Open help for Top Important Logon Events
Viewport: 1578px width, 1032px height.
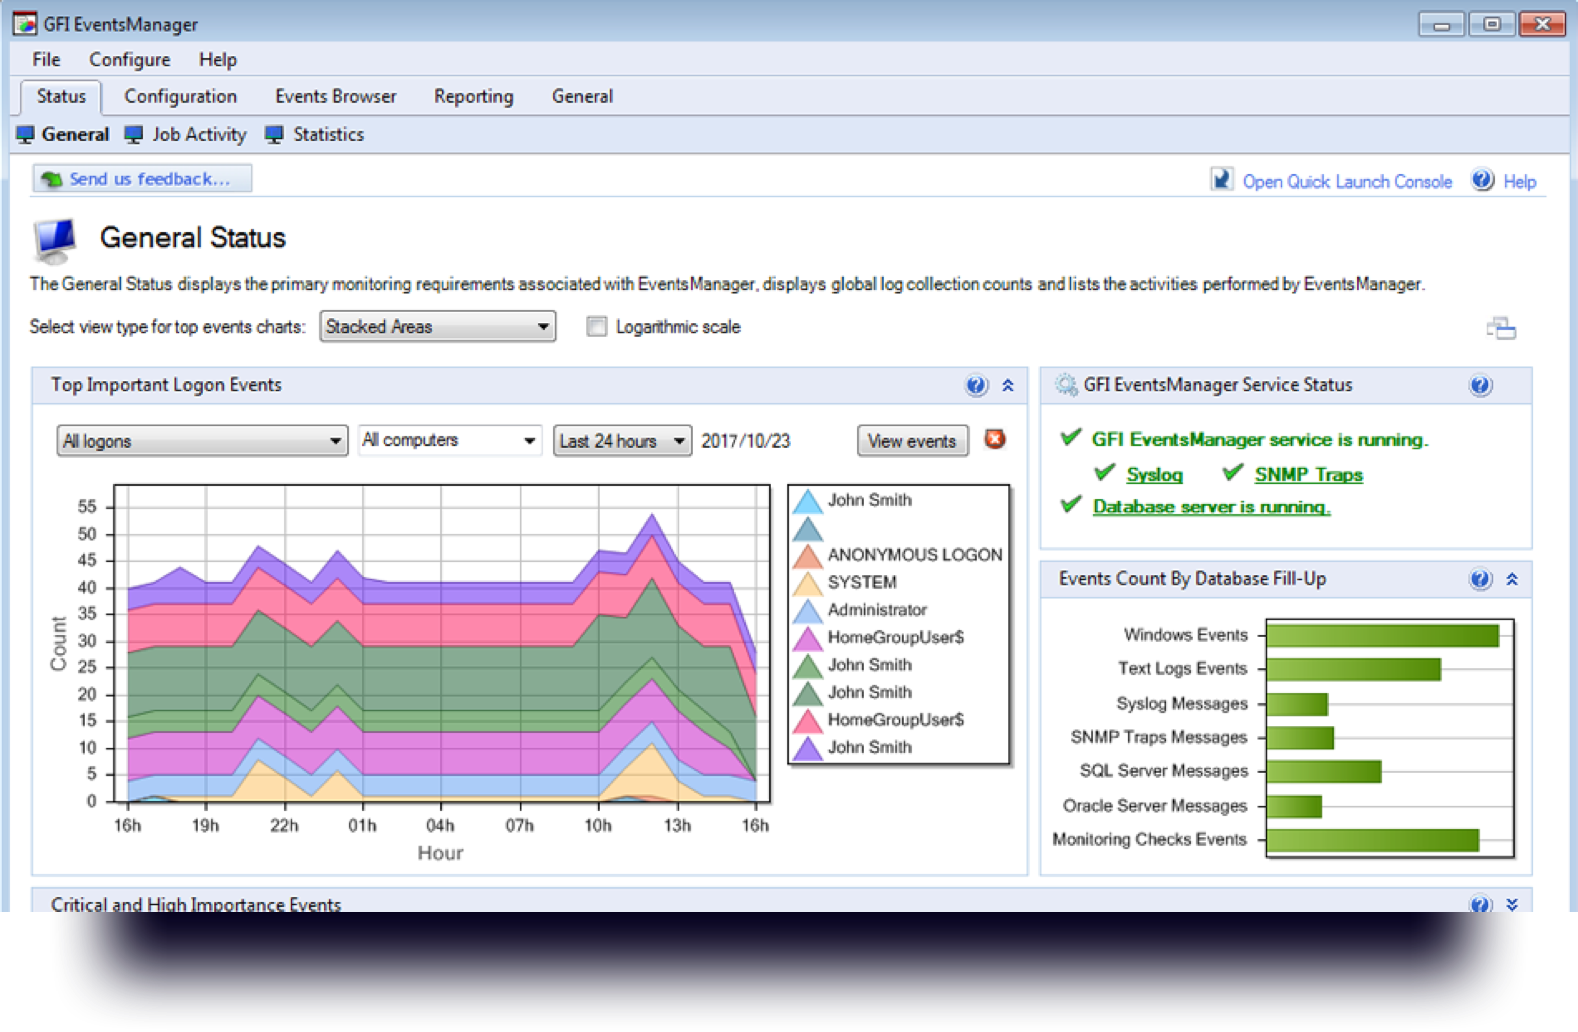pos(976,386)
